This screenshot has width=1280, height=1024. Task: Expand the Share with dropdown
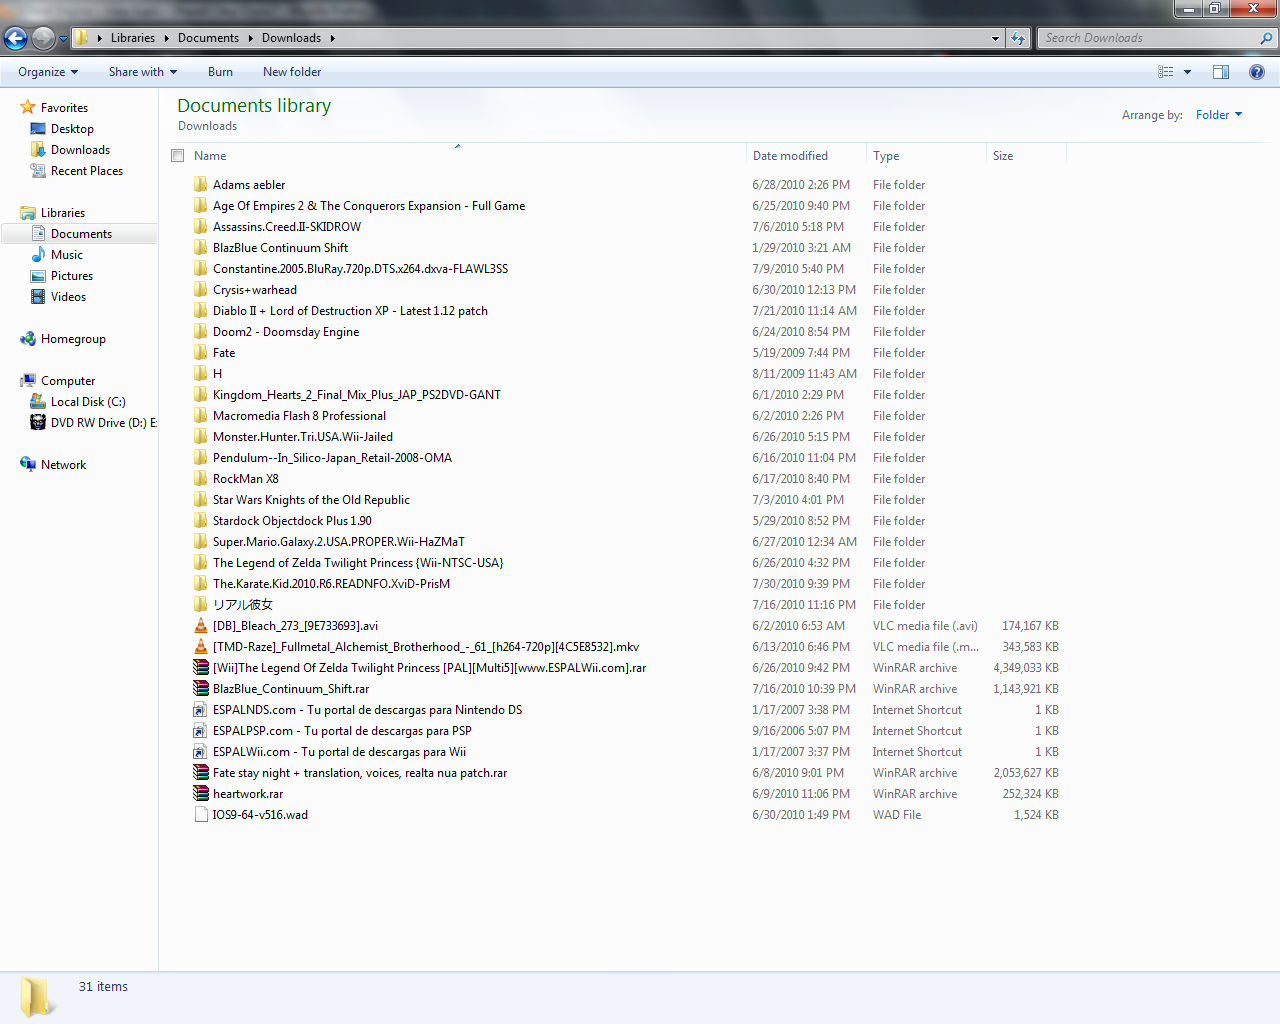point(142,72)
